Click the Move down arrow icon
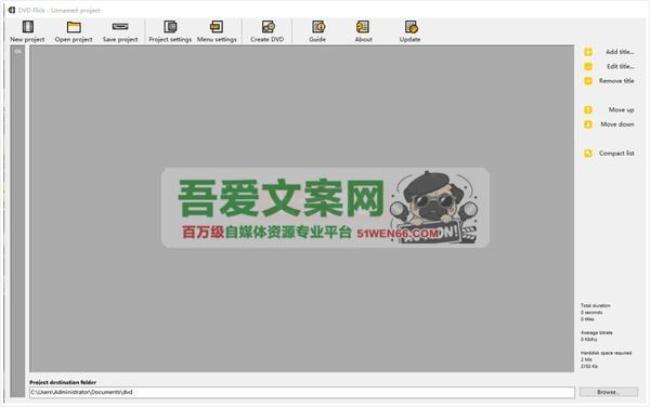 (588, 124)
